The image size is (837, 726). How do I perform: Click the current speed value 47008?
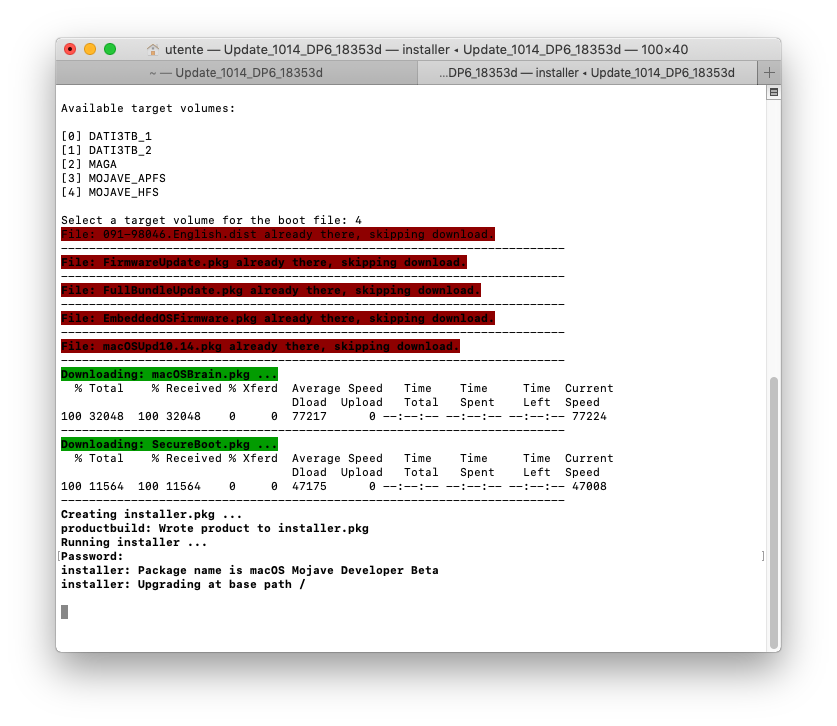coord(589,486)
